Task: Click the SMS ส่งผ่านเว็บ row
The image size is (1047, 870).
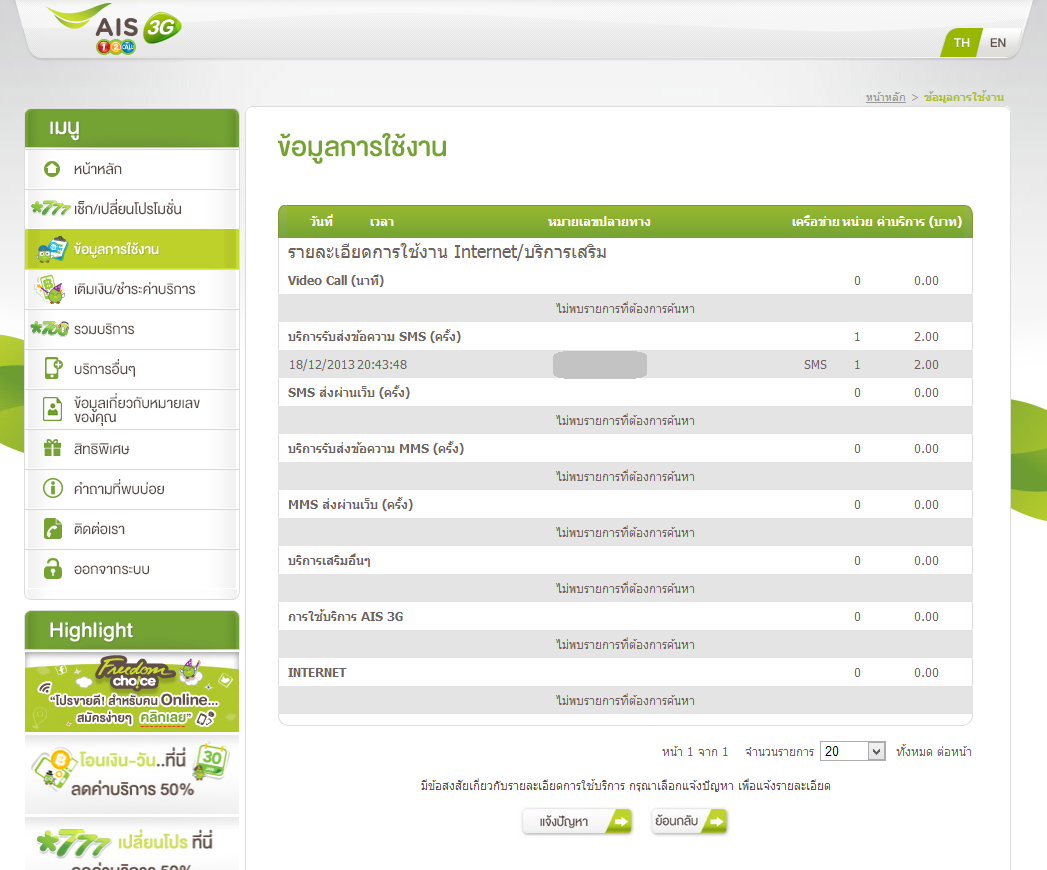Action: coord(625,393)
